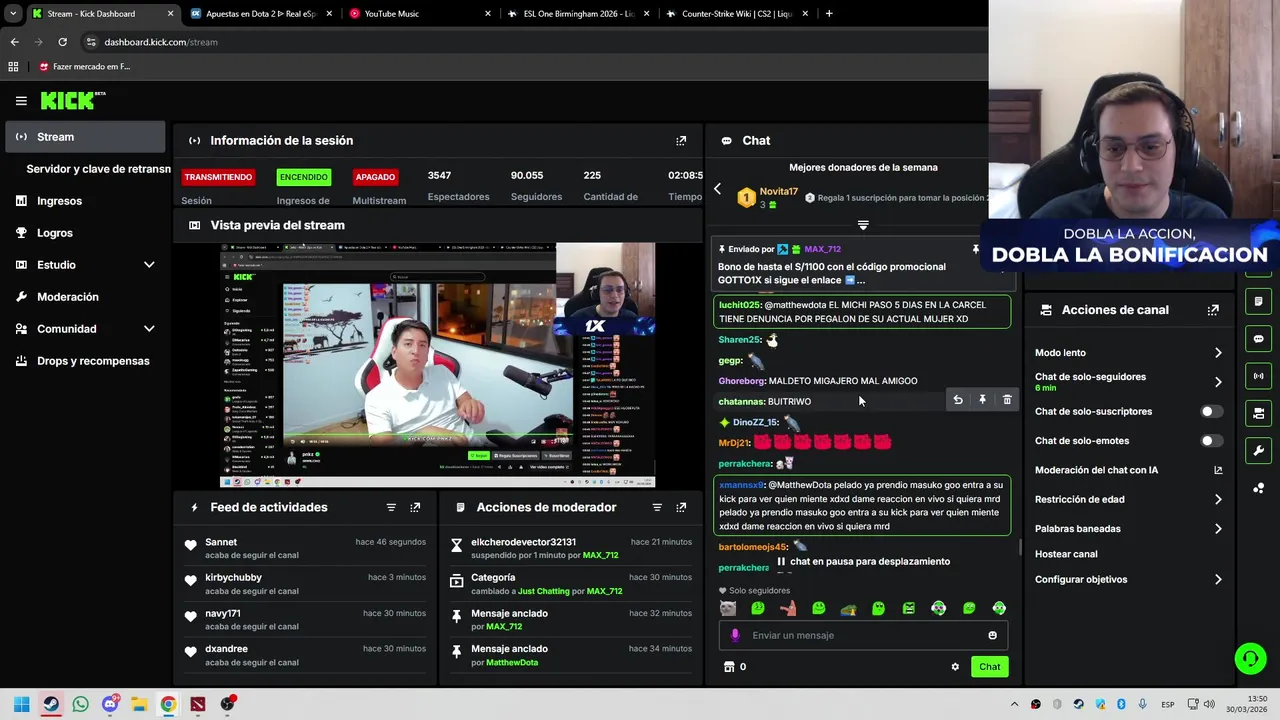Open chat settings gear
Viewport: 1280px width, 720px height.
click(955, 667)
